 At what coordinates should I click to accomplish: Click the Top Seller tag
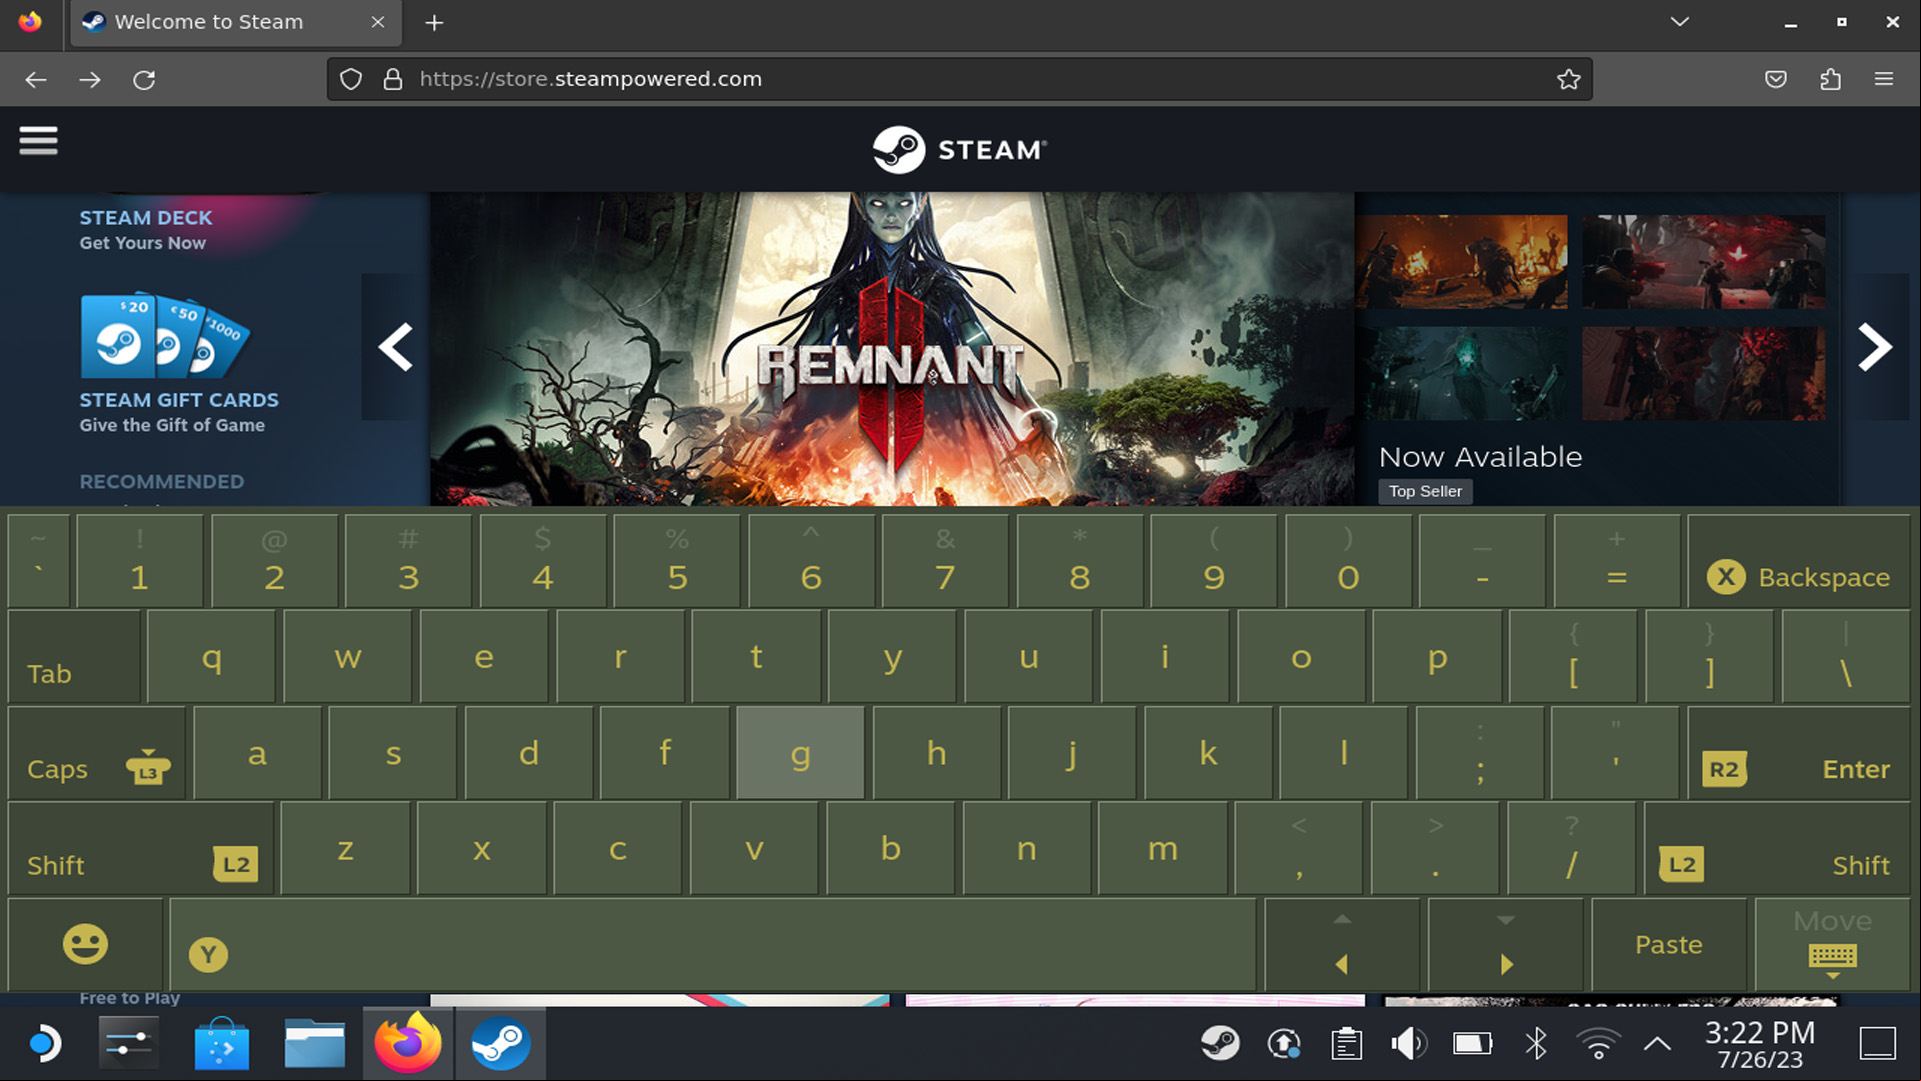point(1425,491)
